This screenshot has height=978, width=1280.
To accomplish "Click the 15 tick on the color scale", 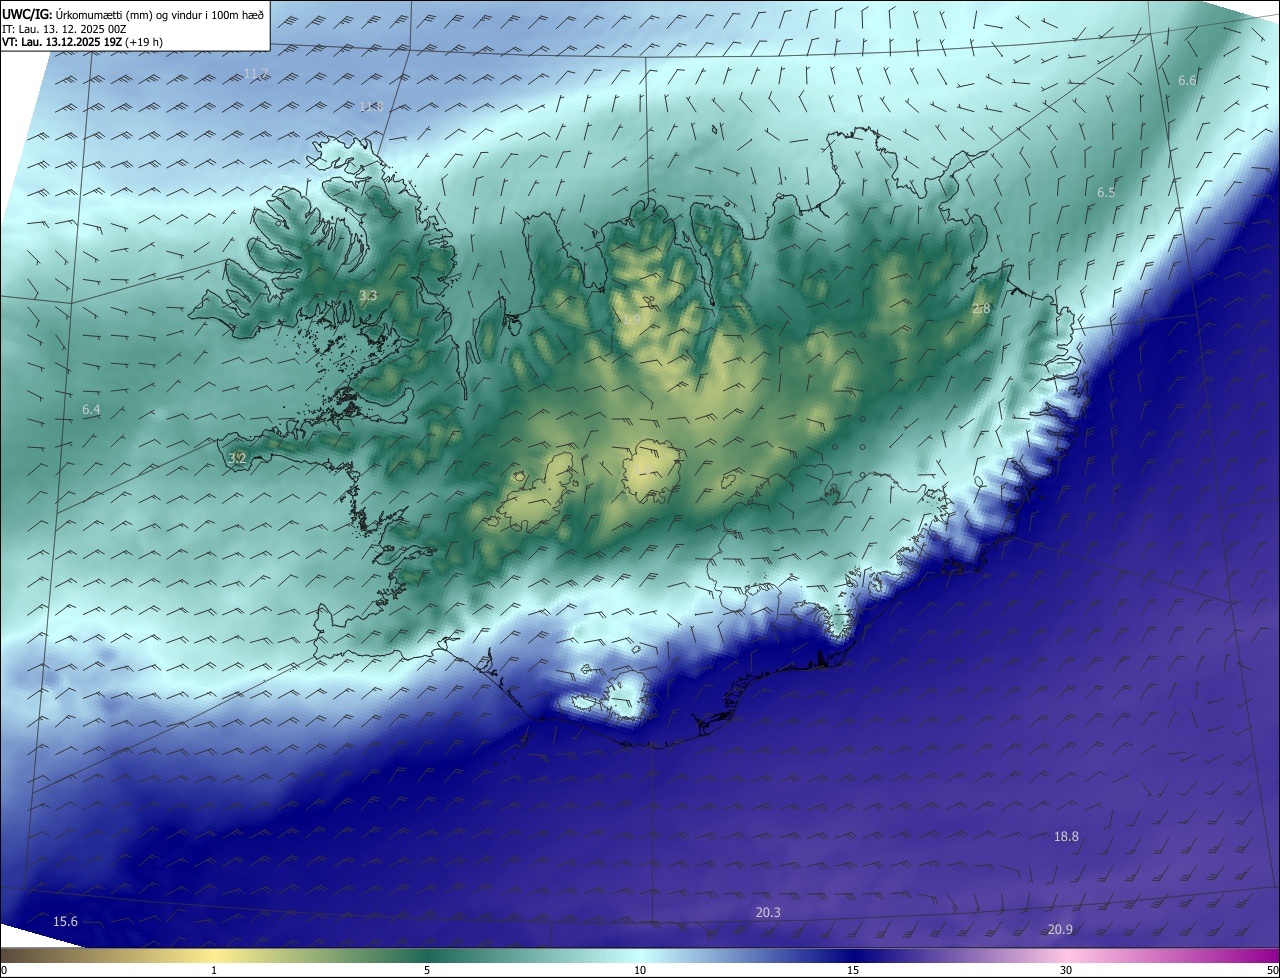I will click(853, 970).
